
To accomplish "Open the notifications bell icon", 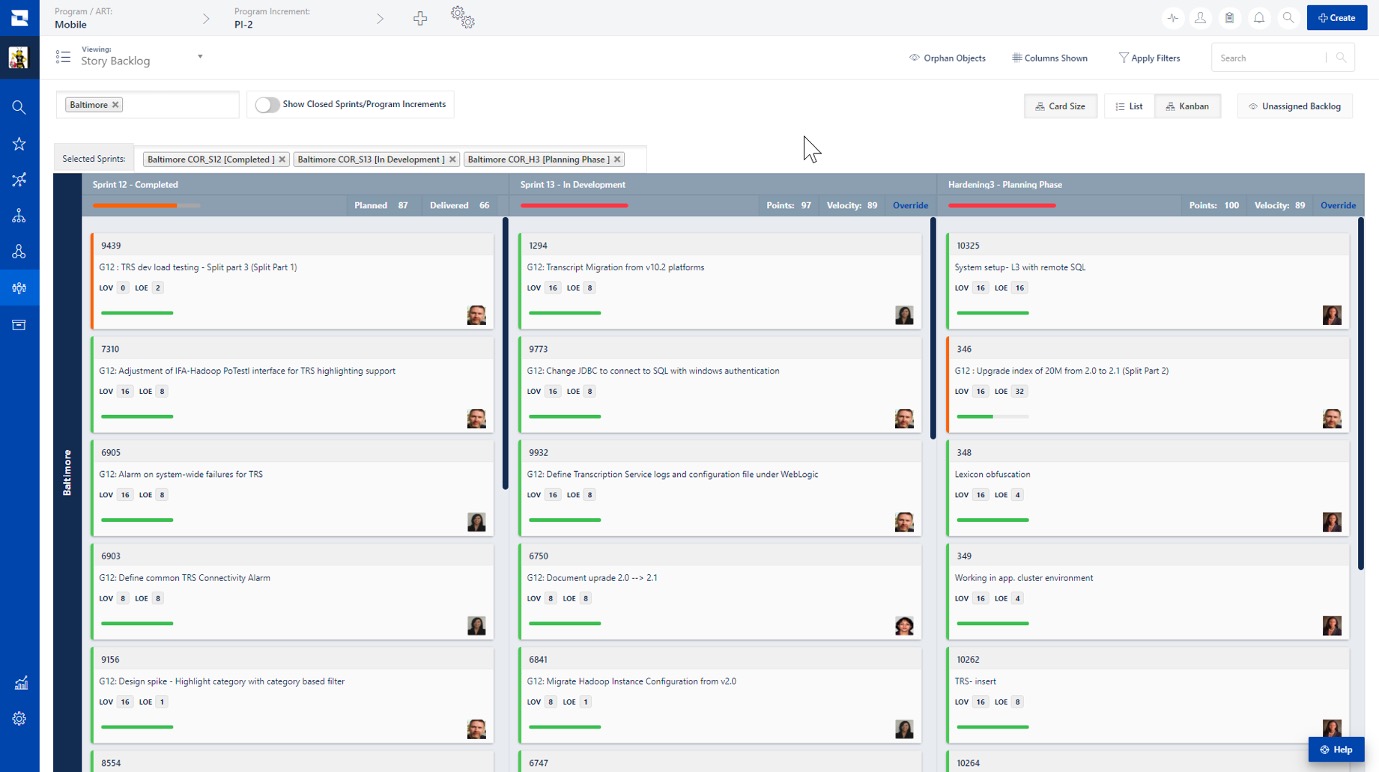I will click(x=1259, y=17).
